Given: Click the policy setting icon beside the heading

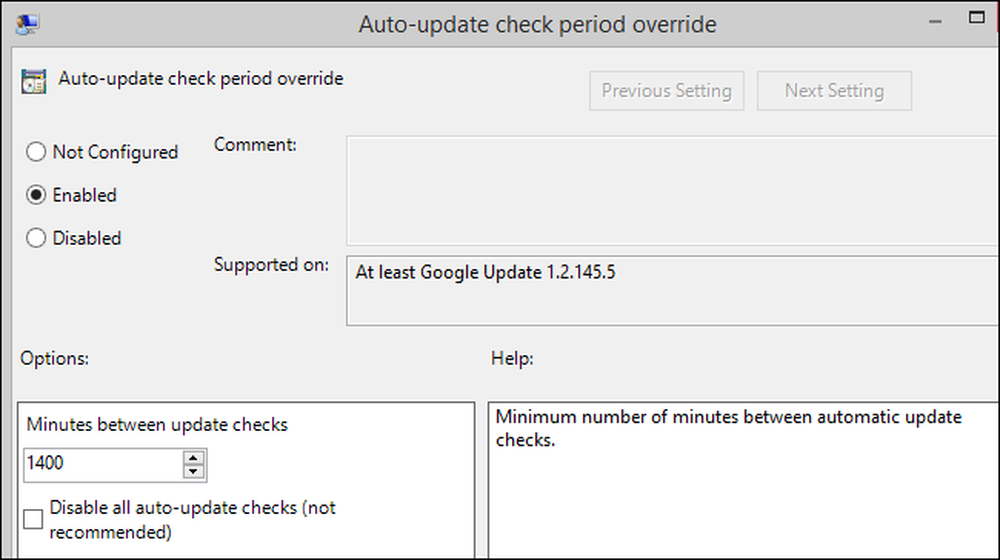Looking at the screenshot, I should [33, 82].
